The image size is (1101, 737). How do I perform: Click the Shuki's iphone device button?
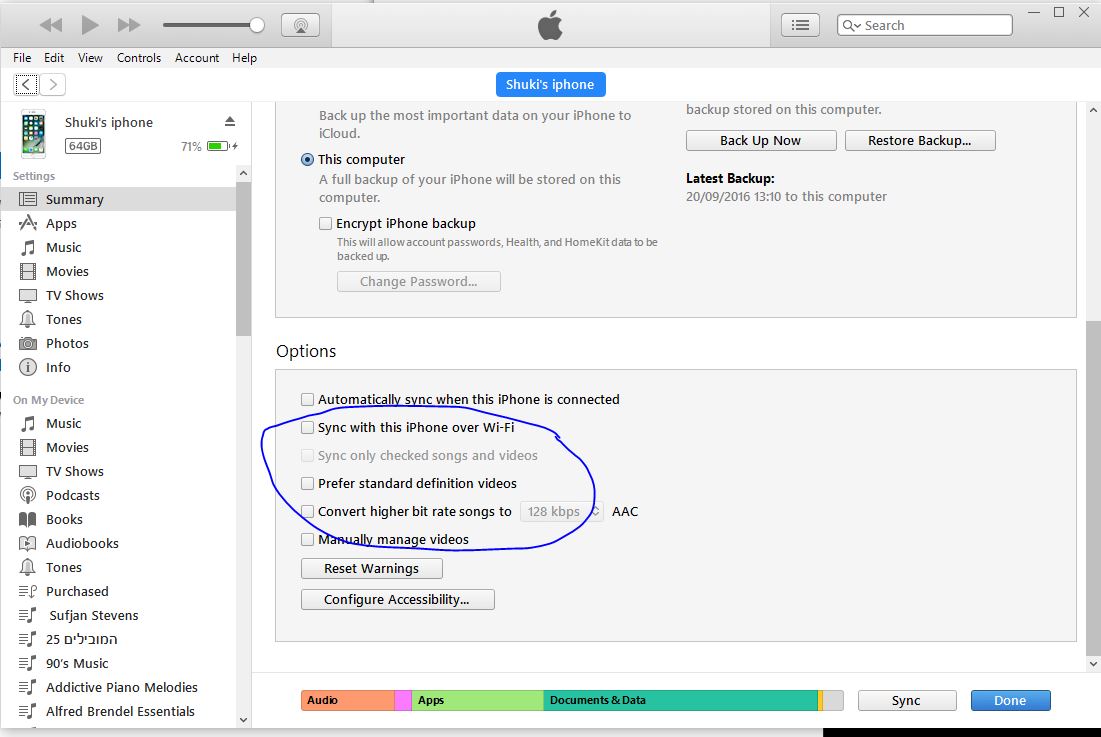(550, 84)
